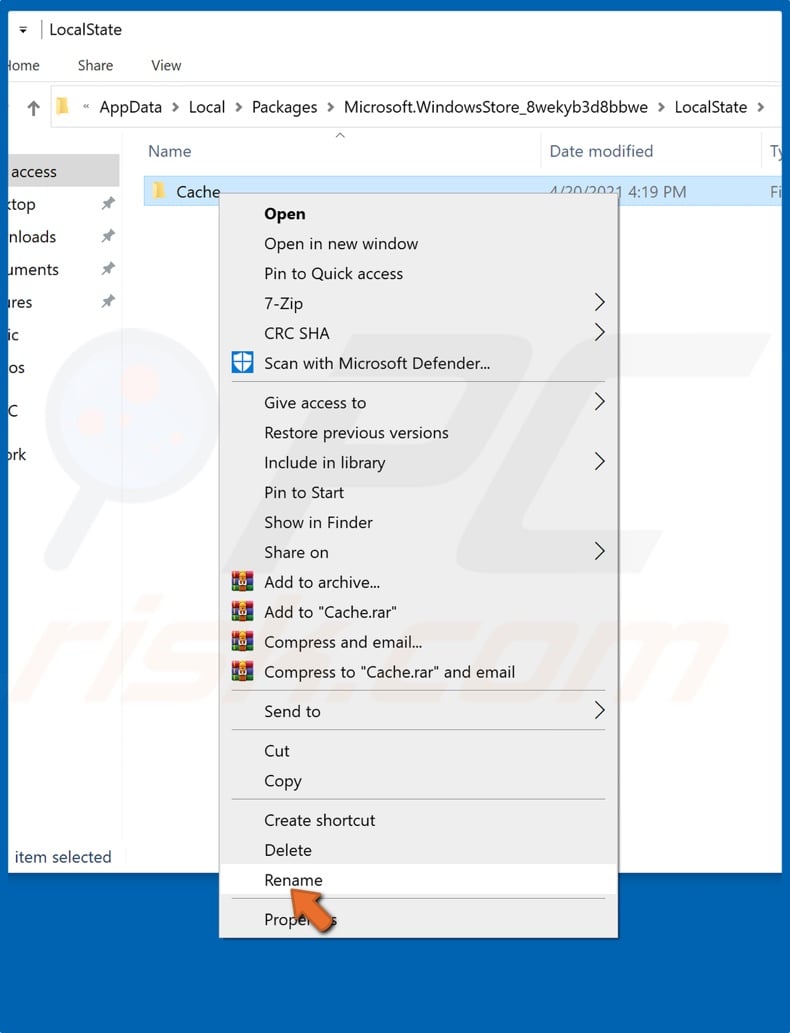Choose Delete from the context menu
The image size is (790, 1033).
[288, 850]
